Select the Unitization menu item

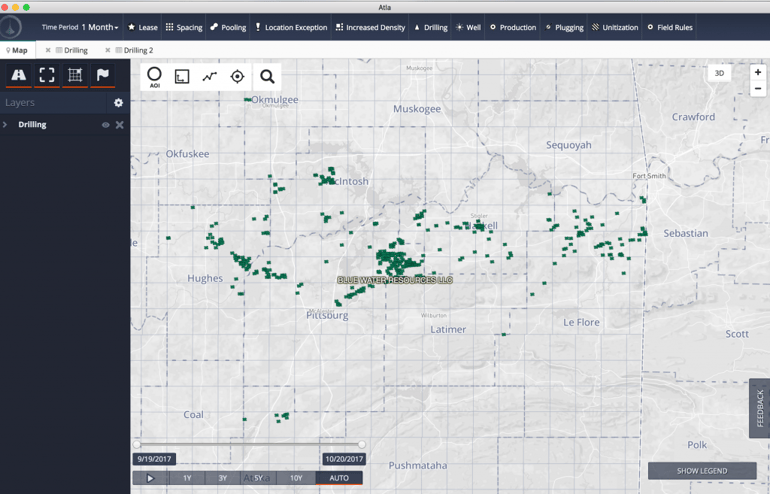[x=615, y=27]
